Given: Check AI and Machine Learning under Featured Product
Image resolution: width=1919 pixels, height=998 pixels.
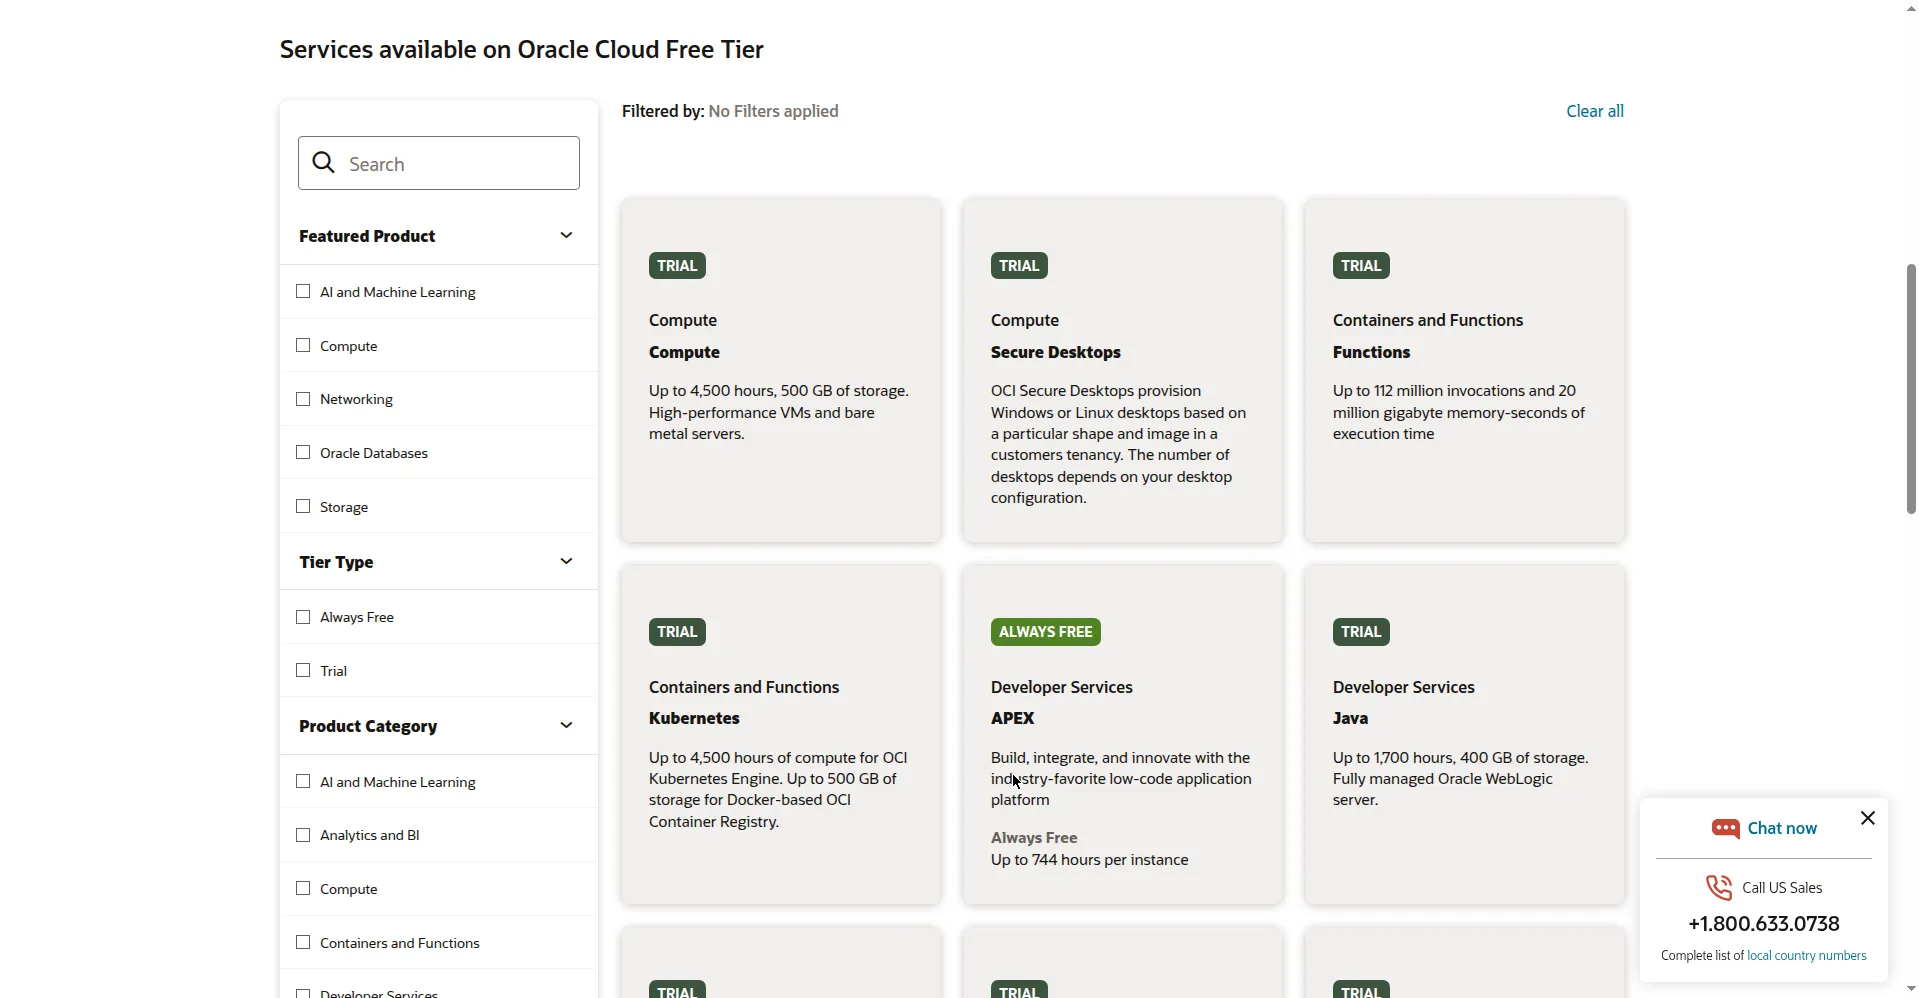Looking at the screenshot, I should [303, 291].
